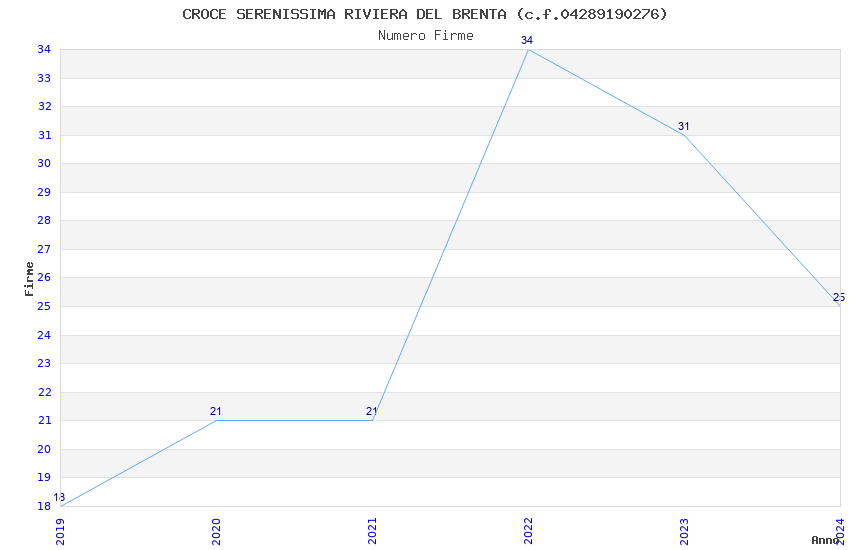This screenshot has height=550, width=850.
Task: Click the 2021 x-axis year label
Action: pos(372,531)
